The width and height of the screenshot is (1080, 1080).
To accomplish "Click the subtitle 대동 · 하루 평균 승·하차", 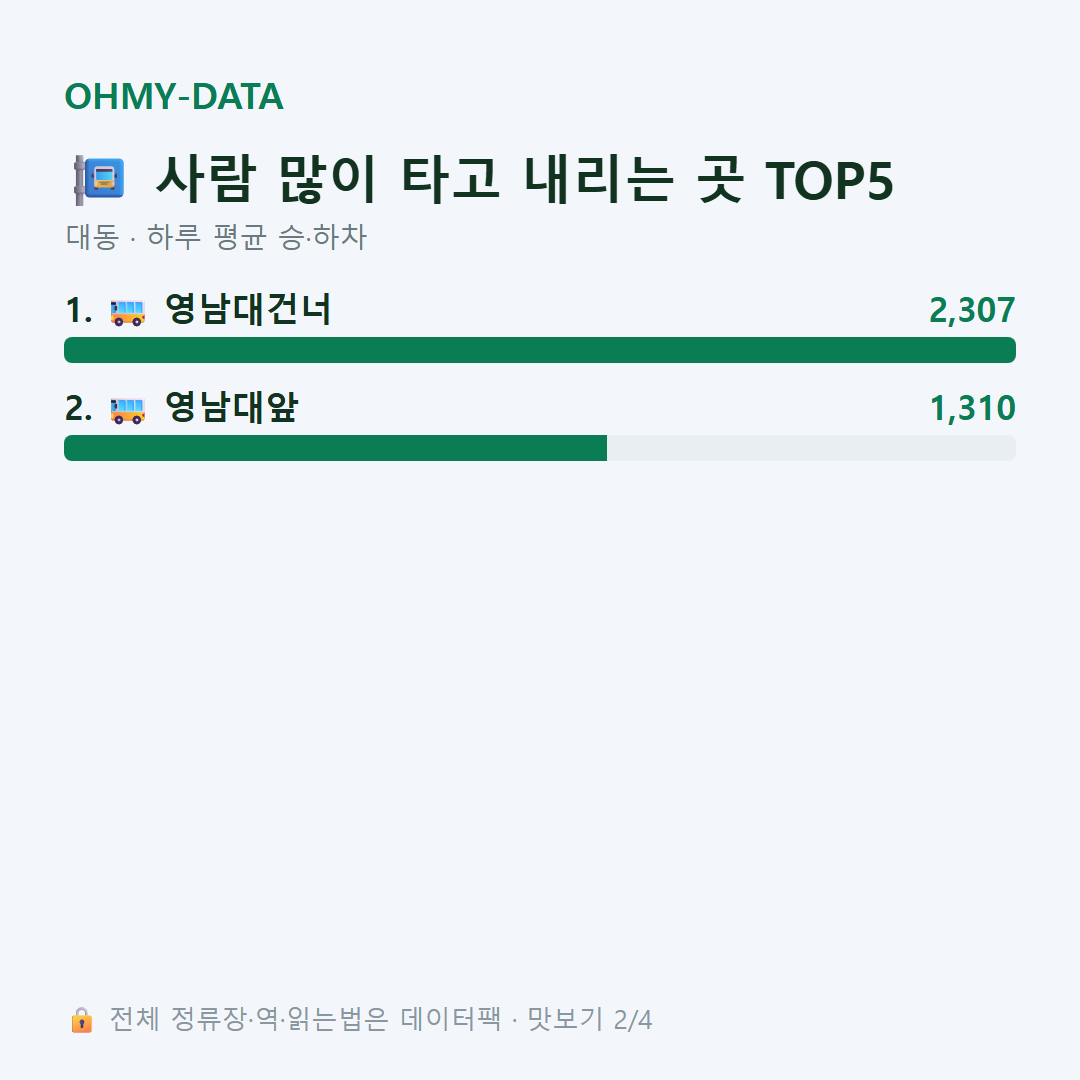I will pos(216,237).
